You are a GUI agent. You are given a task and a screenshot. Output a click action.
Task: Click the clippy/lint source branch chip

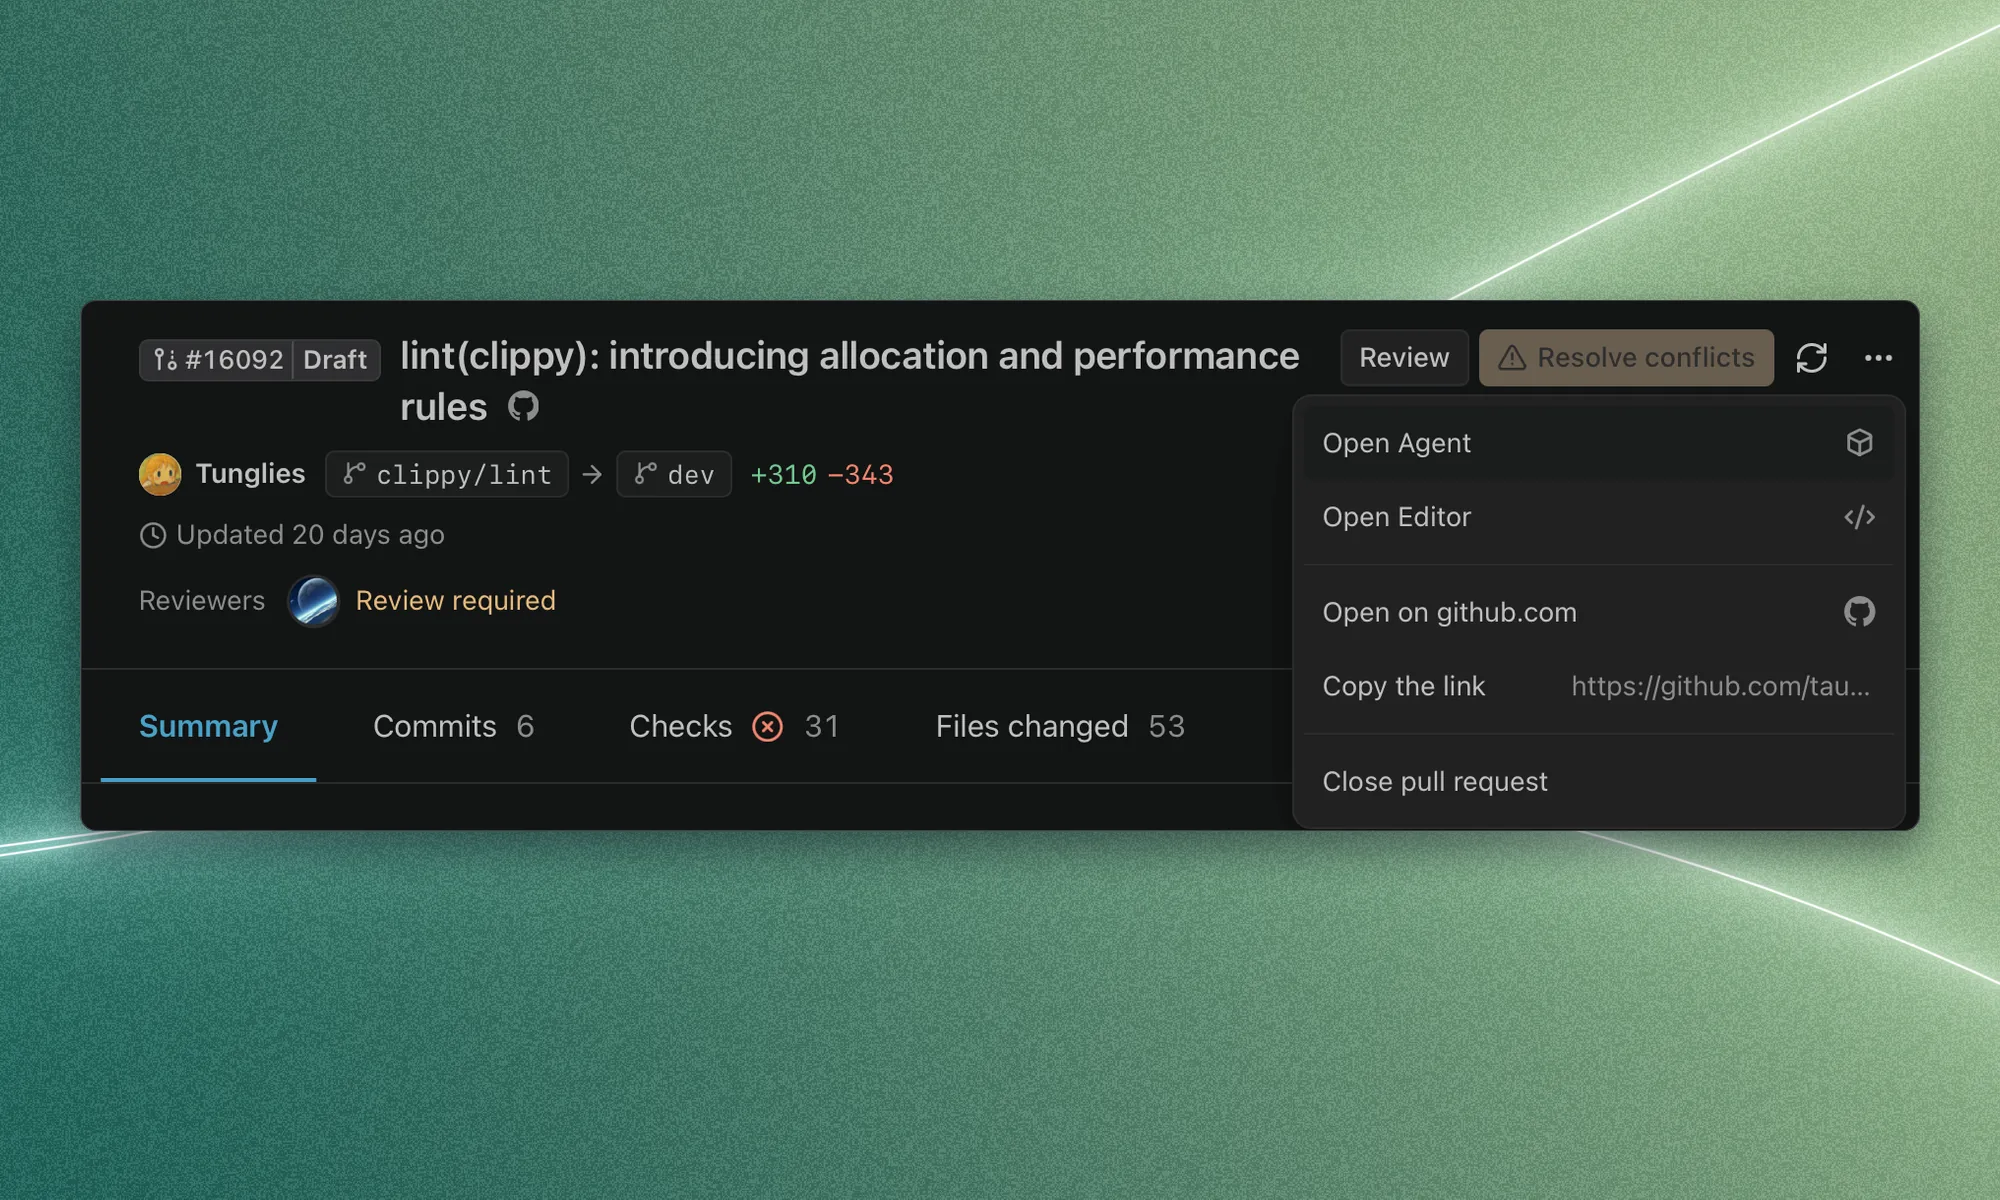coord(447,474)
